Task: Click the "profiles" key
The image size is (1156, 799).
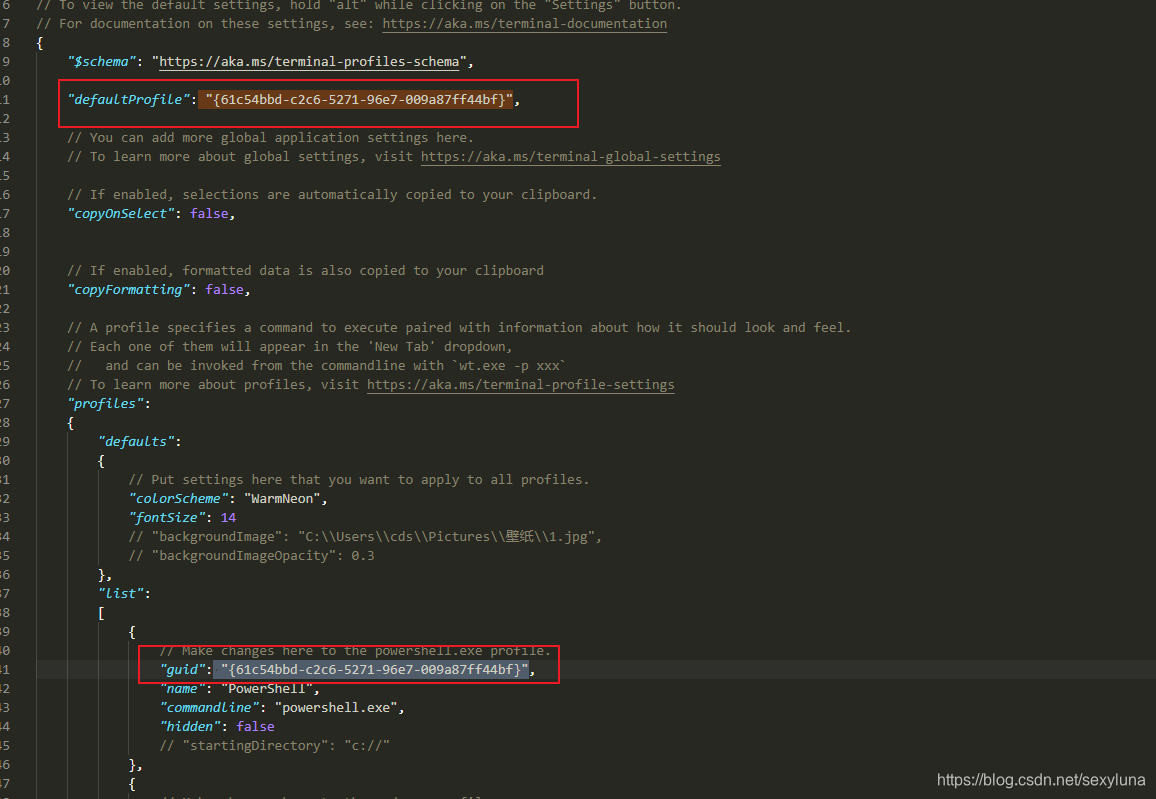Action: pyautogui.click(x=105, y=404)
